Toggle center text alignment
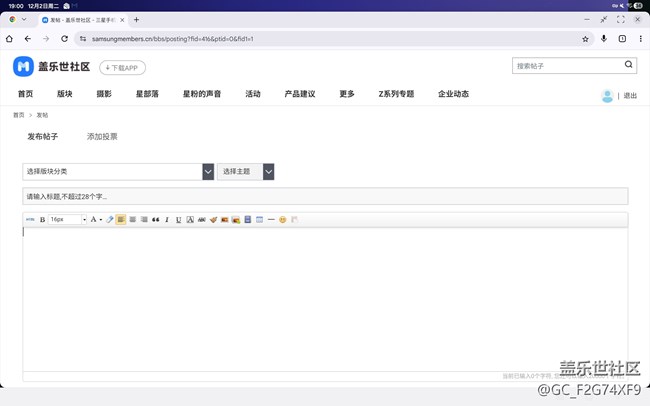This screenshot has width=650, height=406. point(133,219)
